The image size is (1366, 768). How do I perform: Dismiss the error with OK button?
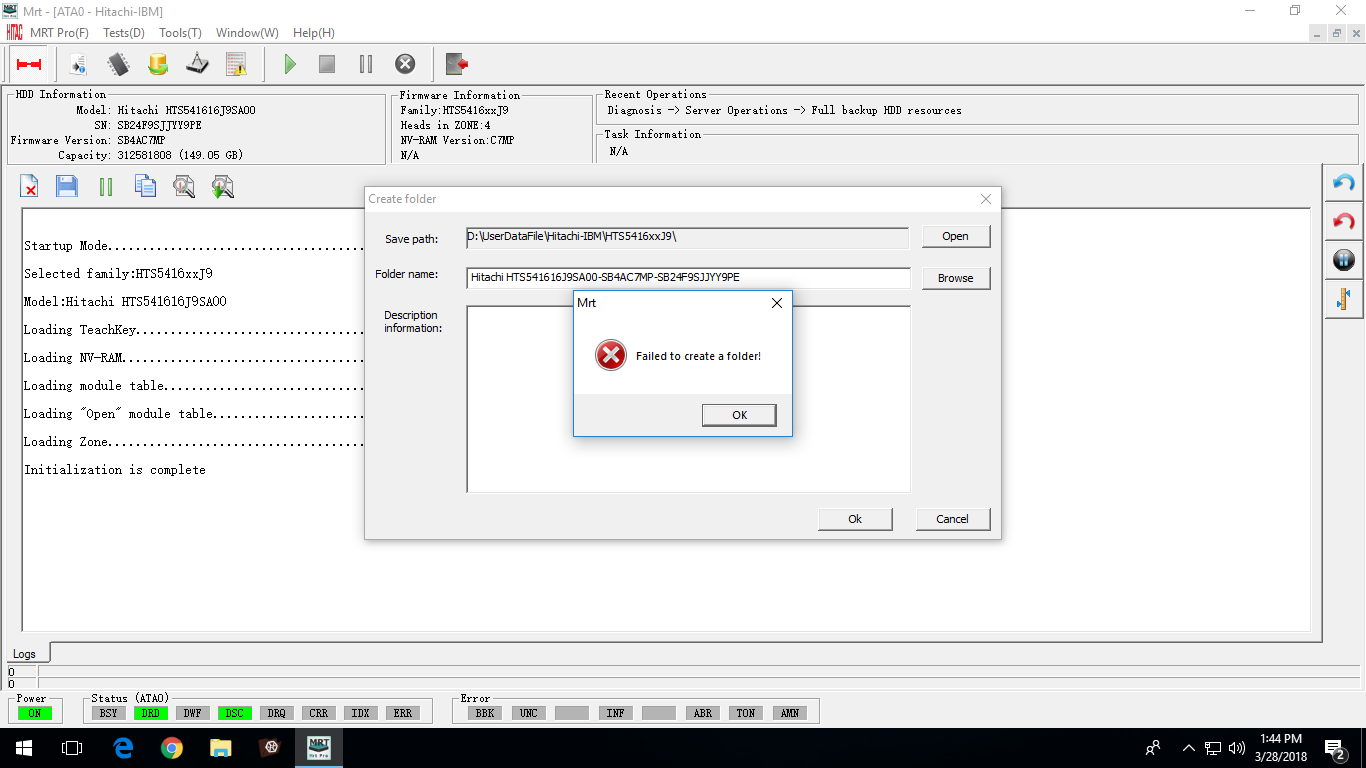tap(739, 415)
